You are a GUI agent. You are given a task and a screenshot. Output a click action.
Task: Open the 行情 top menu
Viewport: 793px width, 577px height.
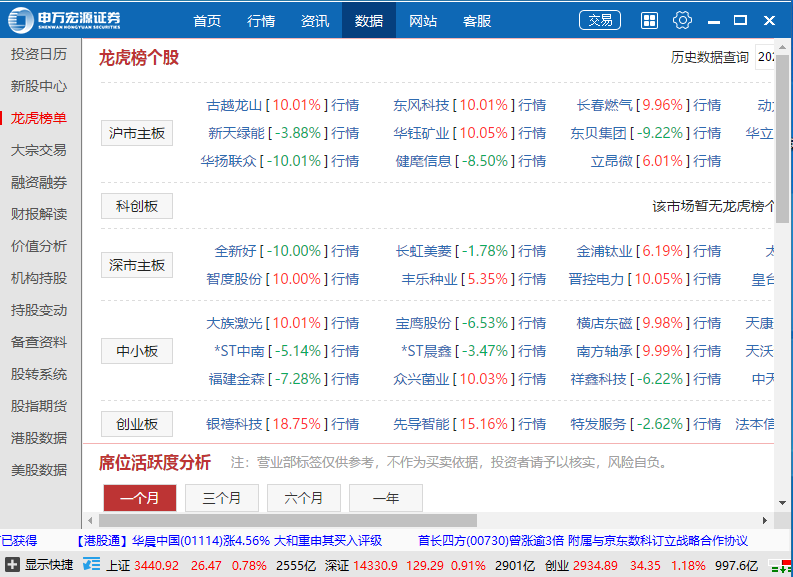coord(261,21)
